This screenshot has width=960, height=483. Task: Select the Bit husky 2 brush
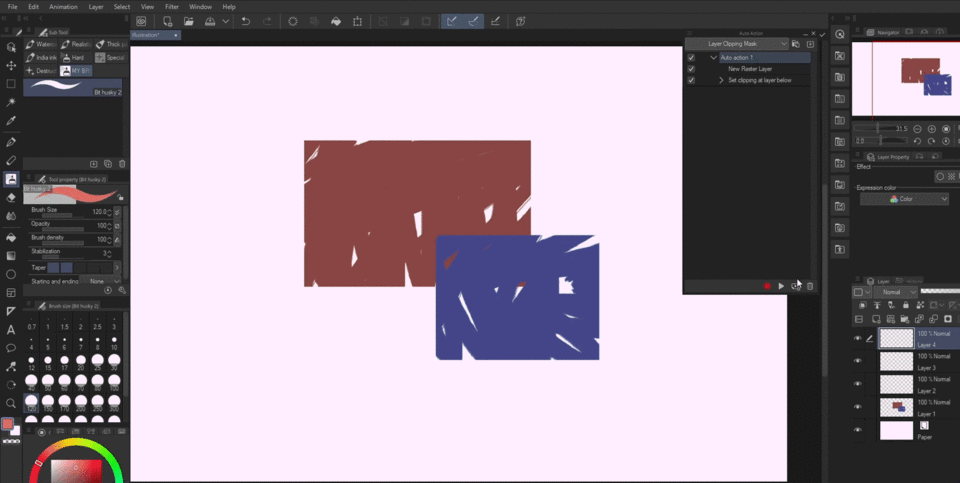point(73,88)
